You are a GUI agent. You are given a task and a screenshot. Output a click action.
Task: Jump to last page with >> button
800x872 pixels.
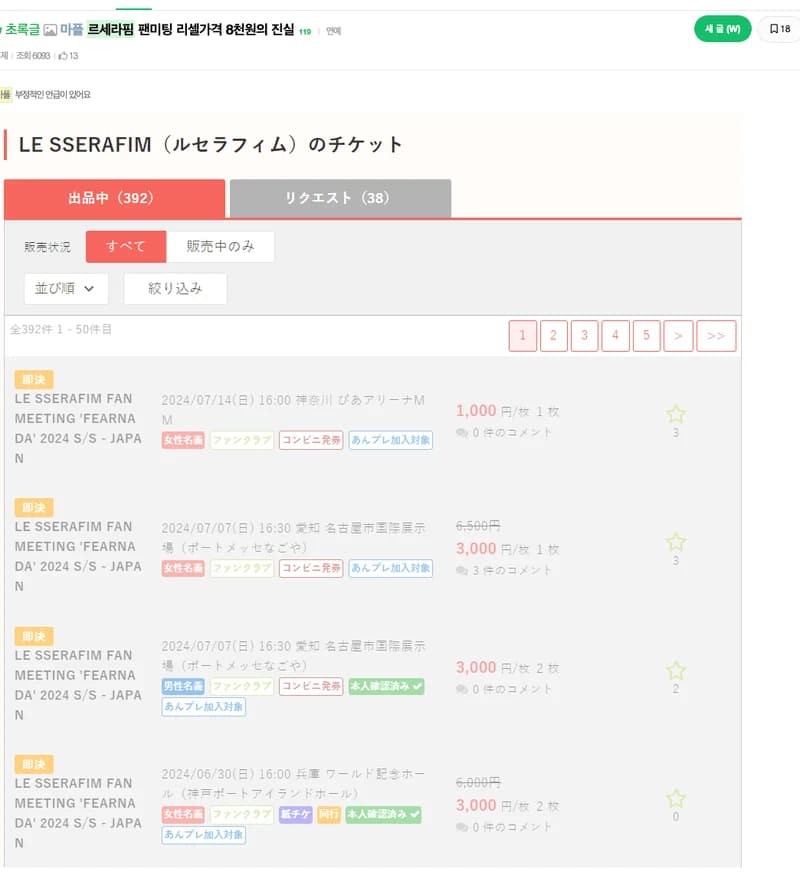click(716, 335)
